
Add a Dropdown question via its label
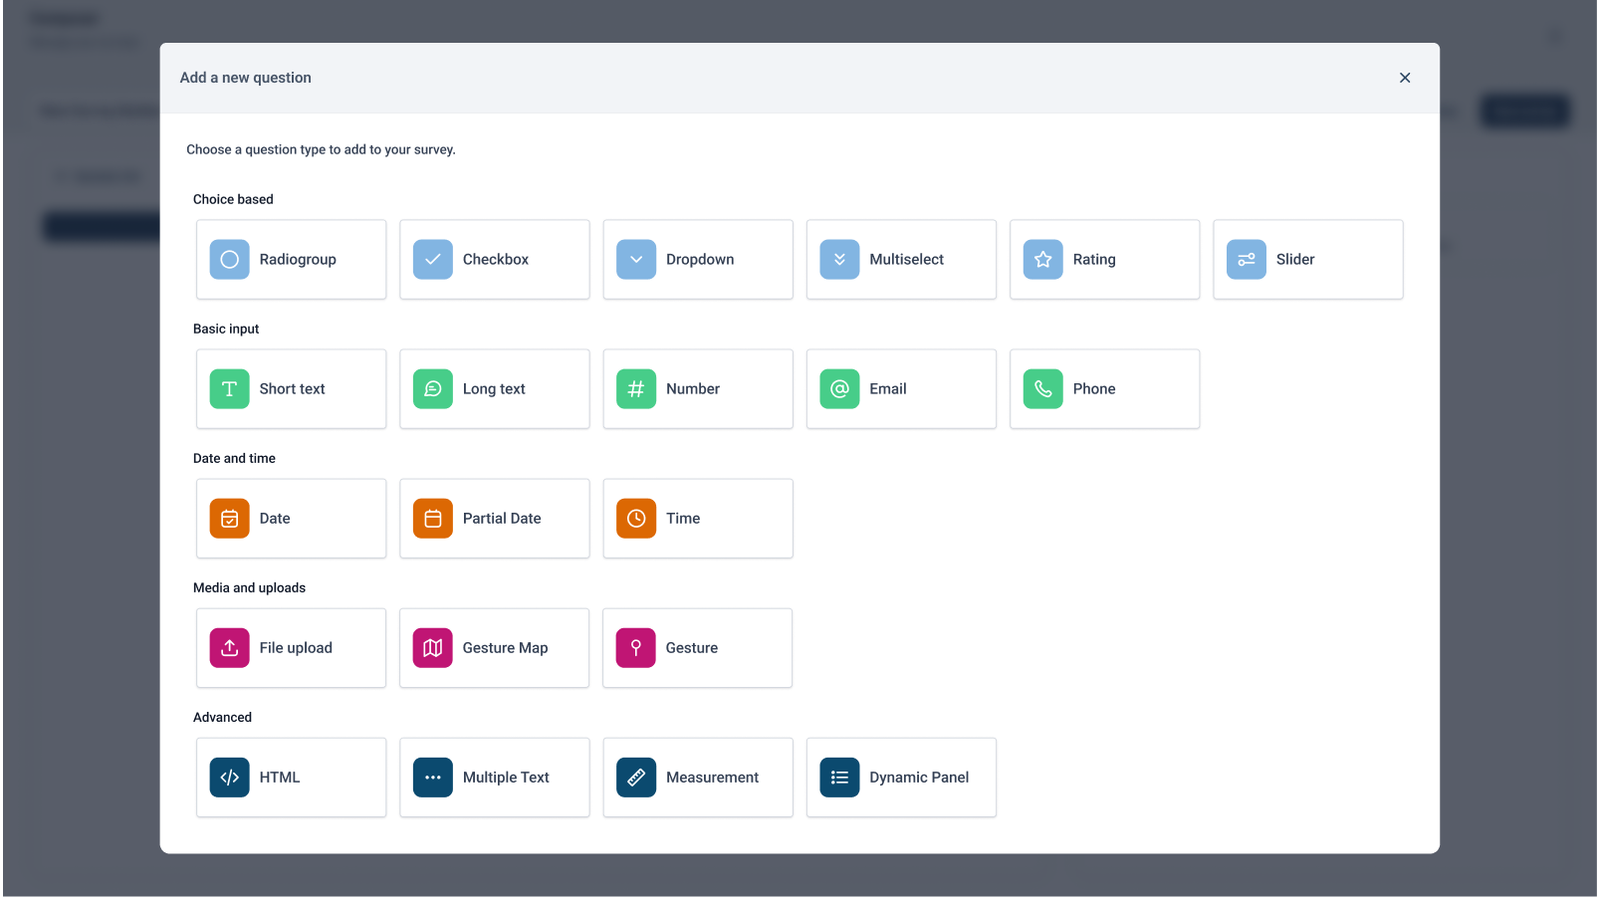coord(700,259)
